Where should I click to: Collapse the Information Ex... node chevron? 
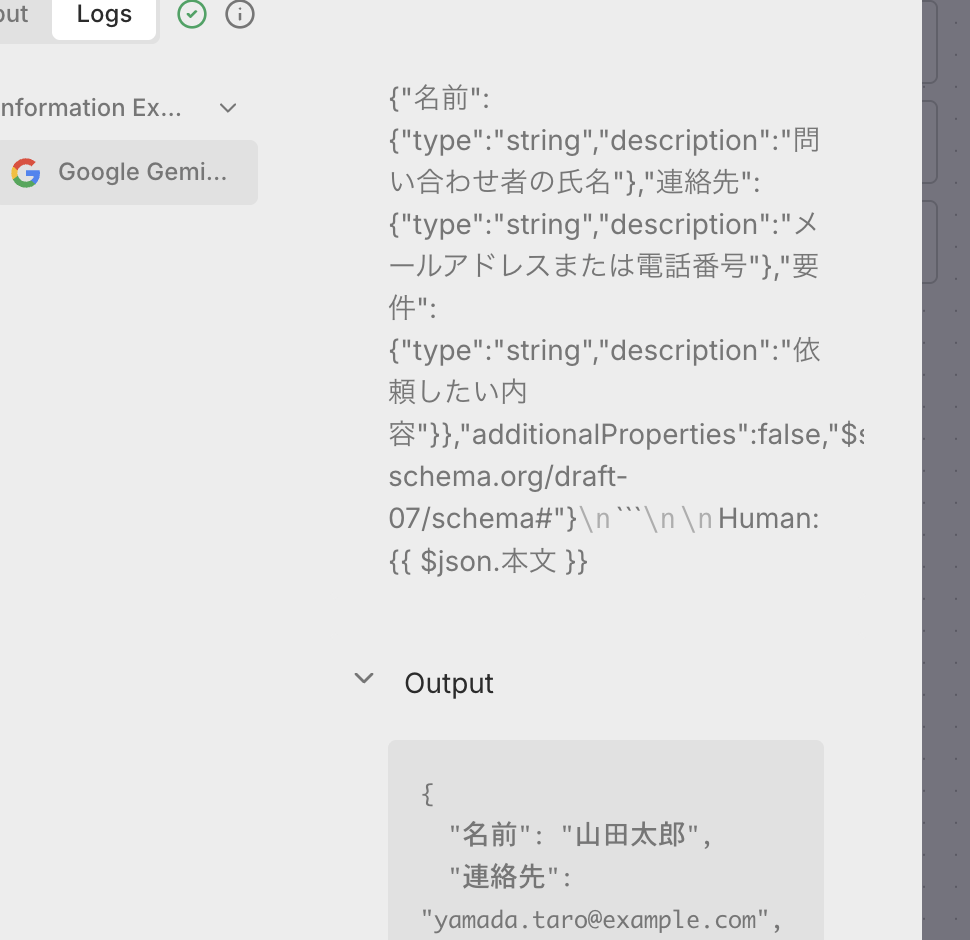pos(228,108)
